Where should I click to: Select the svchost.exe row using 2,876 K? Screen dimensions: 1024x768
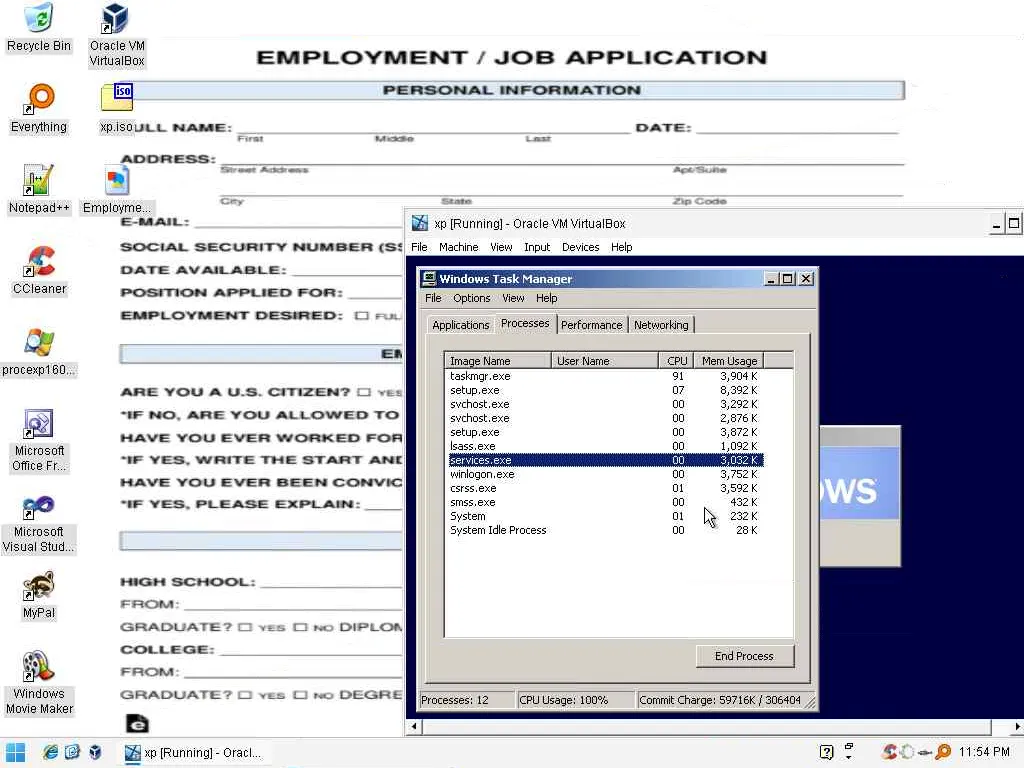[605, 418]
